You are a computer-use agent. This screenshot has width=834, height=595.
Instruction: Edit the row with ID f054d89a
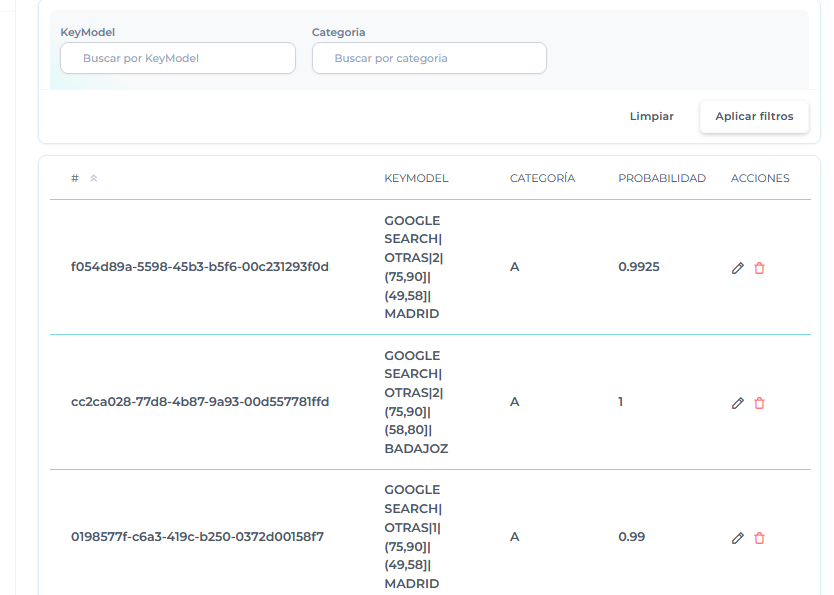(x=738, y=268)
